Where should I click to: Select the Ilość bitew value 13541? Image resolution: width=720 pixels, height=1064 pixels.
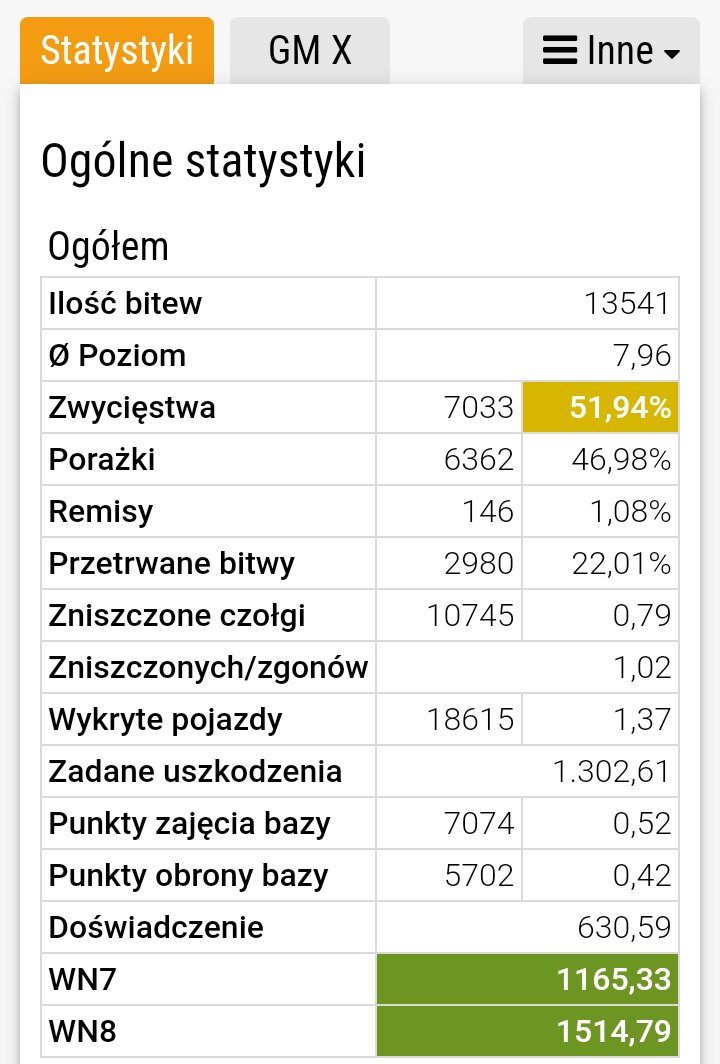(628, 303)
